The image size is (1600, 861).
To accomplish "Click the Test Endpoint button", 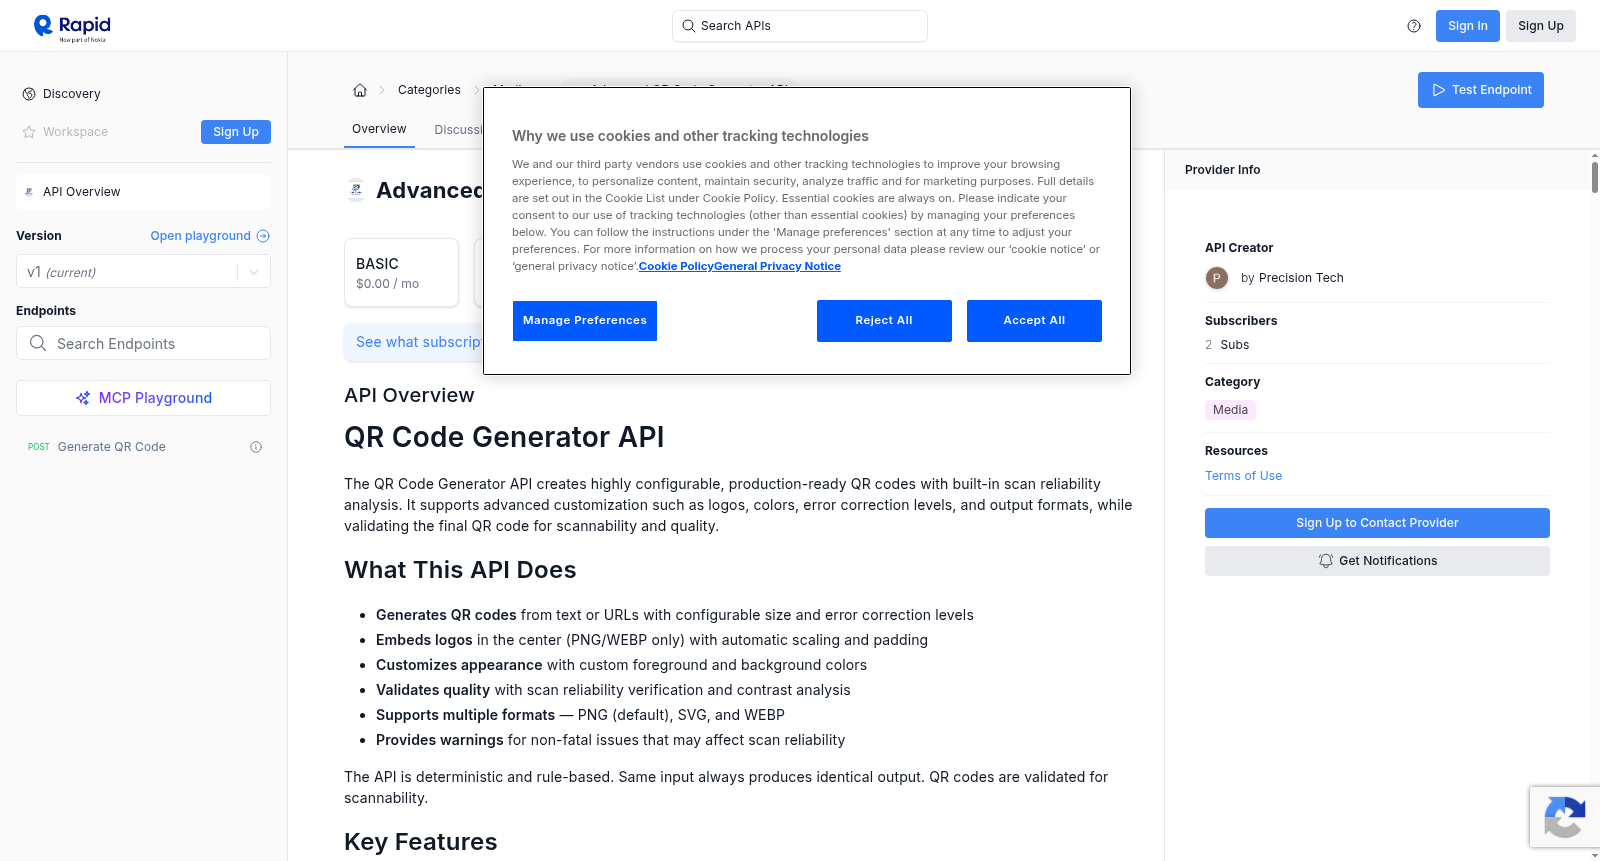I will coord(1481,90).
